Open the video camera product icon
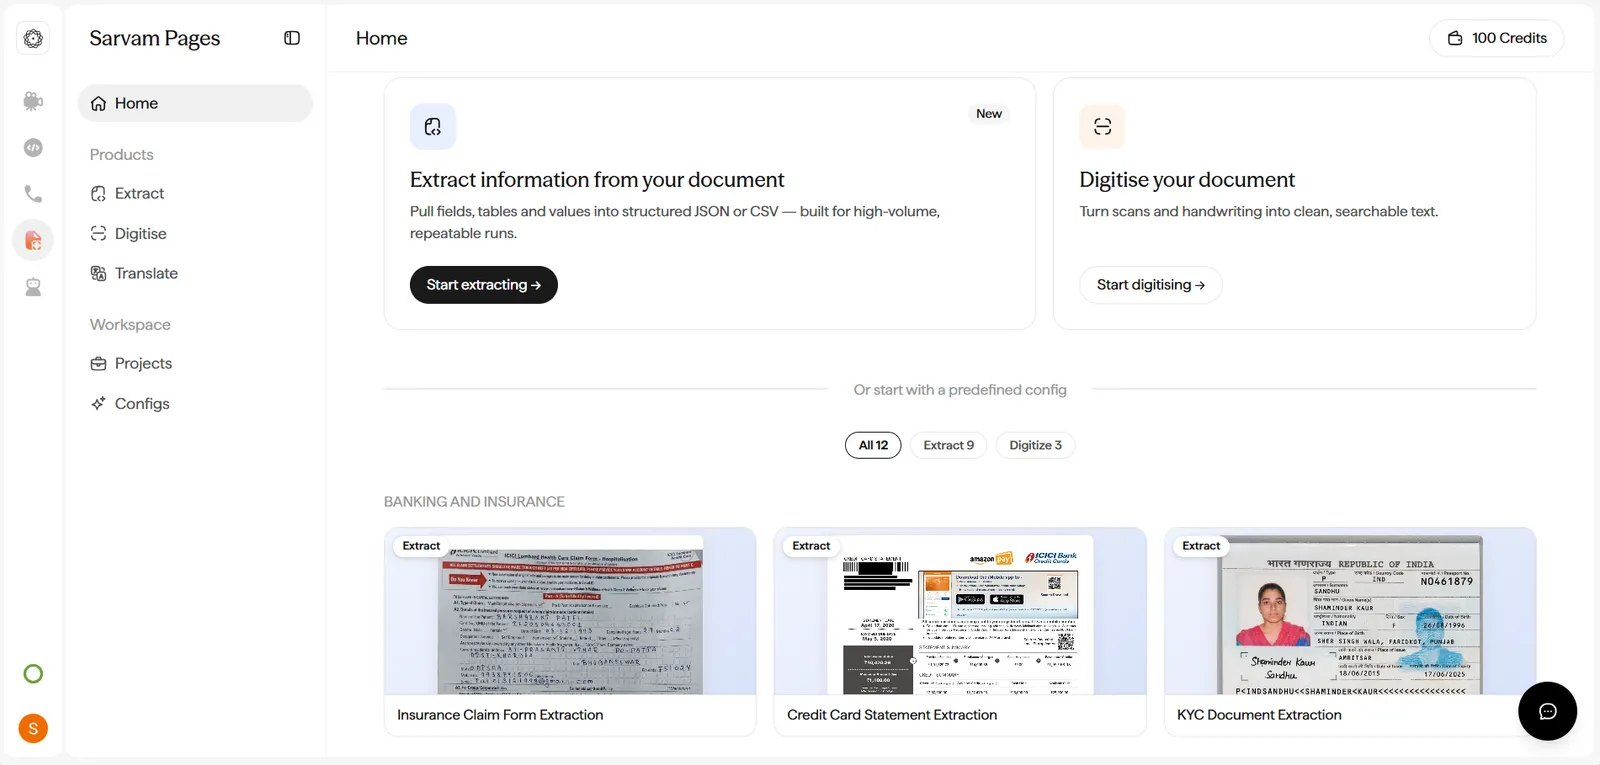 click(33, 101)
